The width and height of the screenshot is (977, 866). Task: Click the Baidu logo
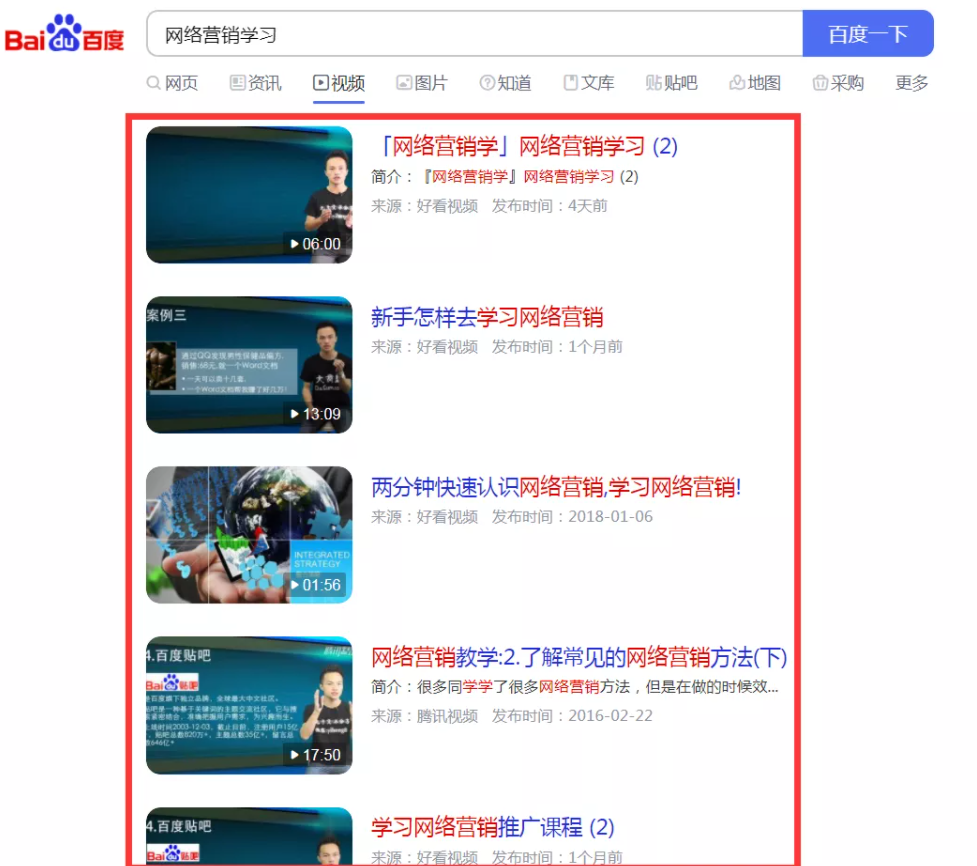(64, 34)
